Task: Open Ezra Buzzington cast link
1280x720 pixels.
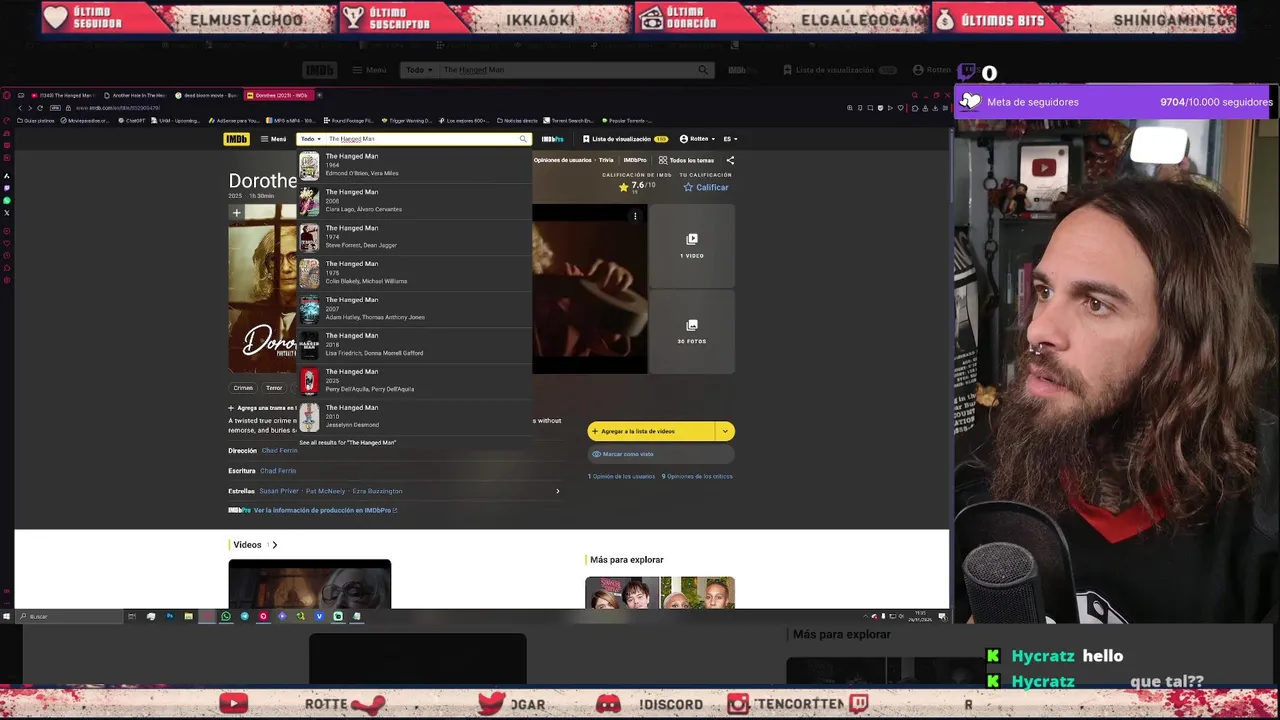Action: coord(377,491)
